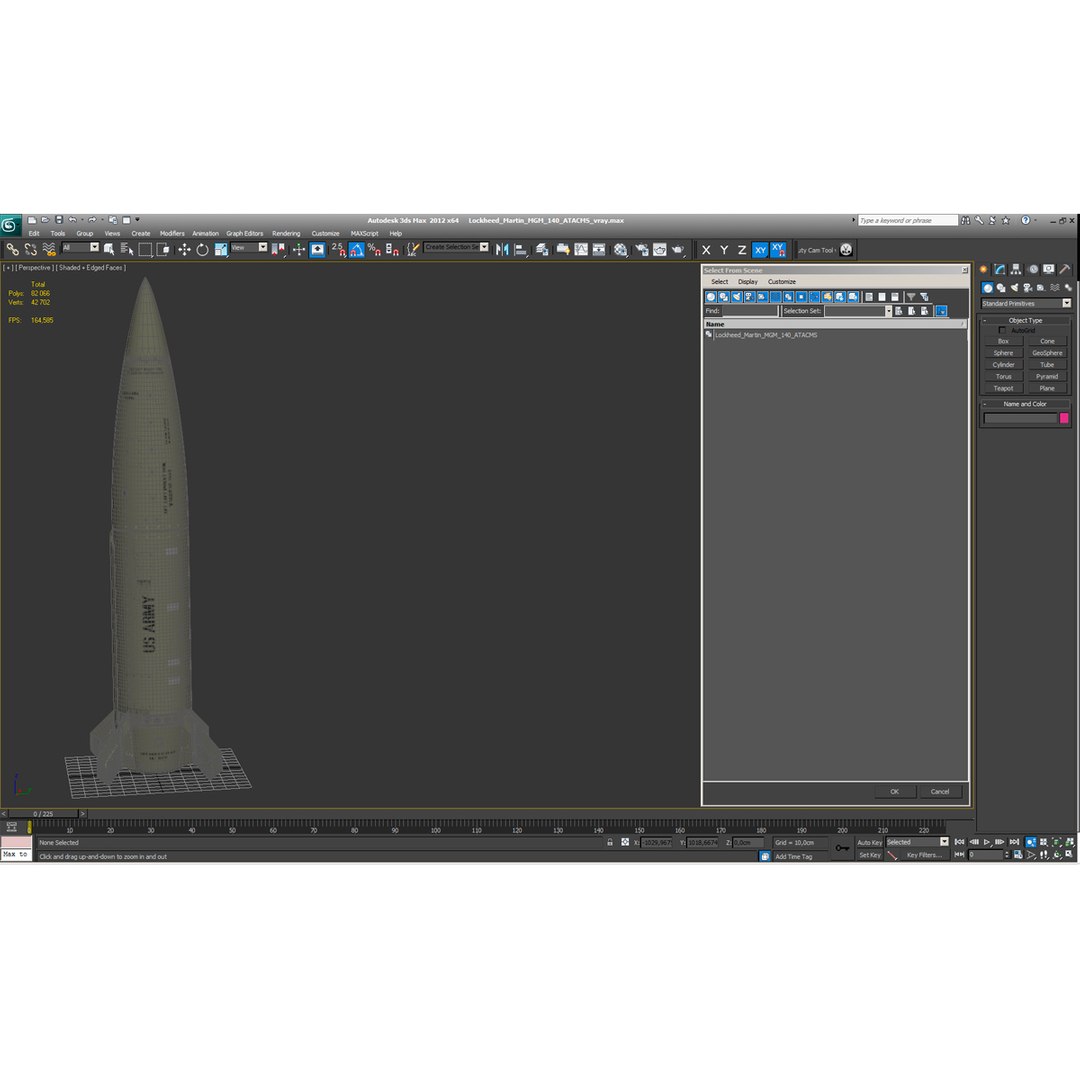Viewport: 1080px width, 1080px height.
Task: Toggle the 2.5D Snaps tool
Action: [338, 249]
